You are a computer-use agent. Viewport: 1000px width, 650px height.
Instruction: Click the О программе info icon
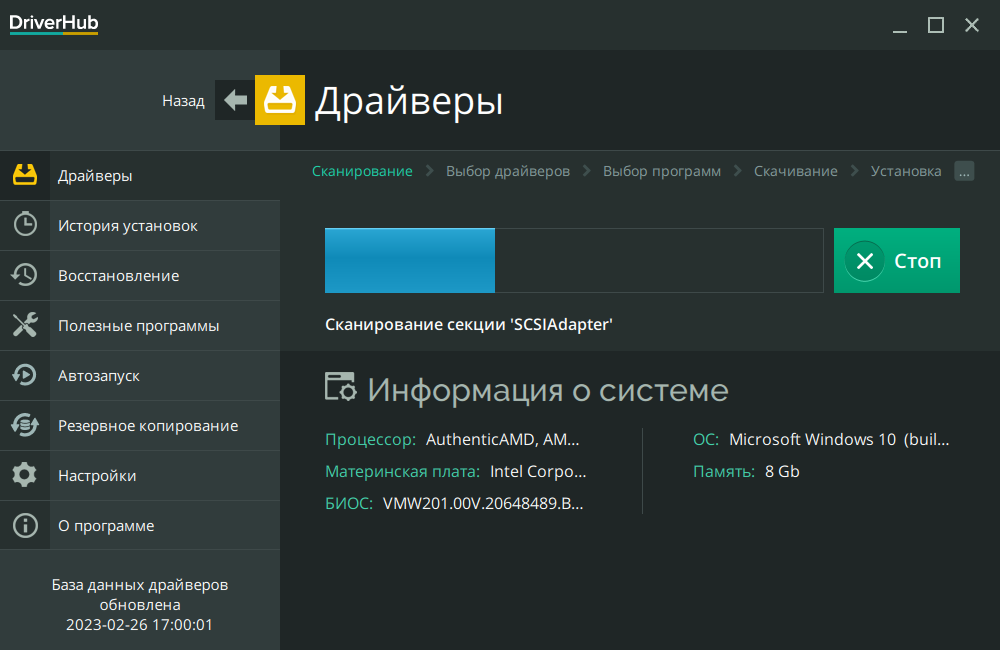click(x=25, y=525)
